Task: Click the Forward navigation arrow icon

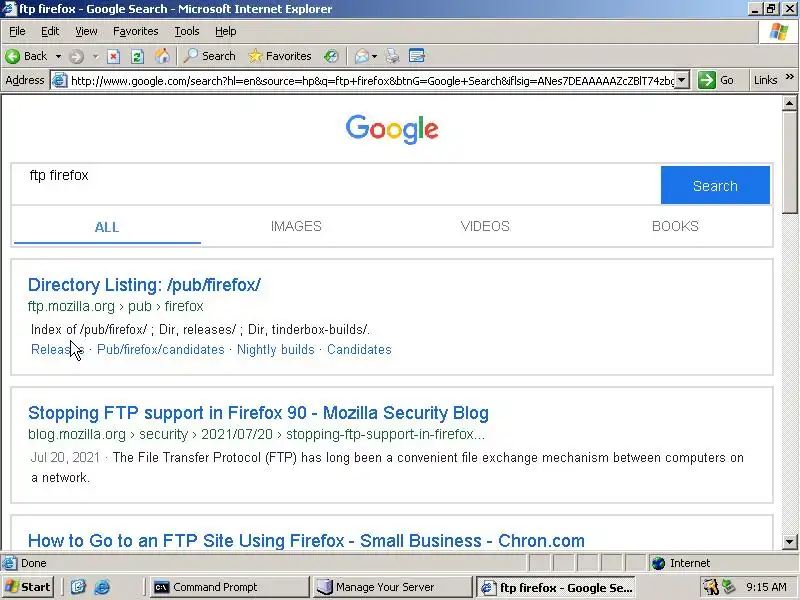Action: pyautogui.click(x=77, y=56)
